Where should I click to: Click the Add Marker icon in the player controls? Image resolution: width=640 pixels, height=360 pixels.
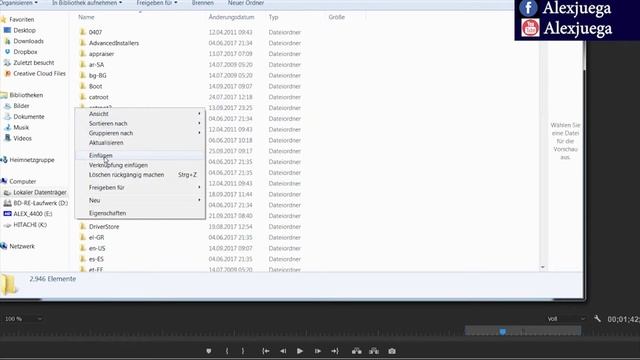209,351
